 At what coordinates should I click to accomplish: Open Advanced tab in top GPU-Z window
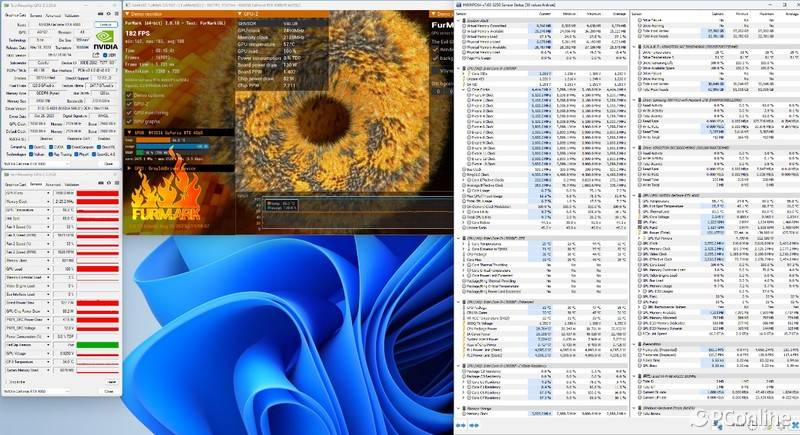53,15
